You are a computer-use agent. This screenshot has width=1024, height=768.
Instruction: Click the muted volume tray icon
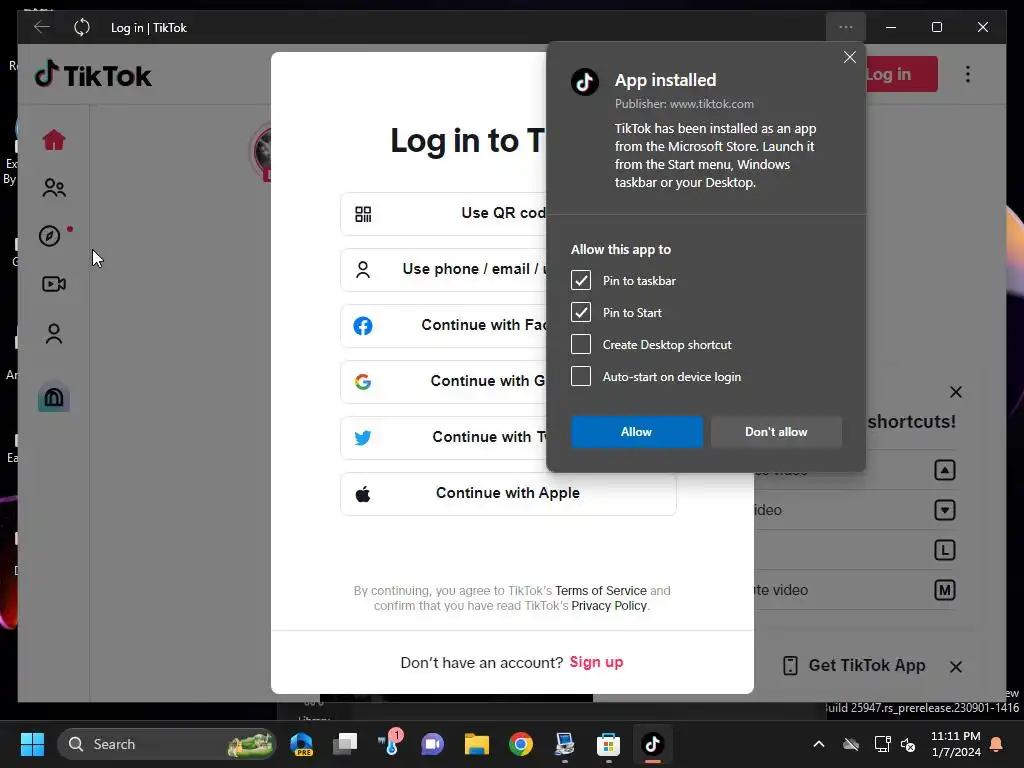click(x=908, y=744)
